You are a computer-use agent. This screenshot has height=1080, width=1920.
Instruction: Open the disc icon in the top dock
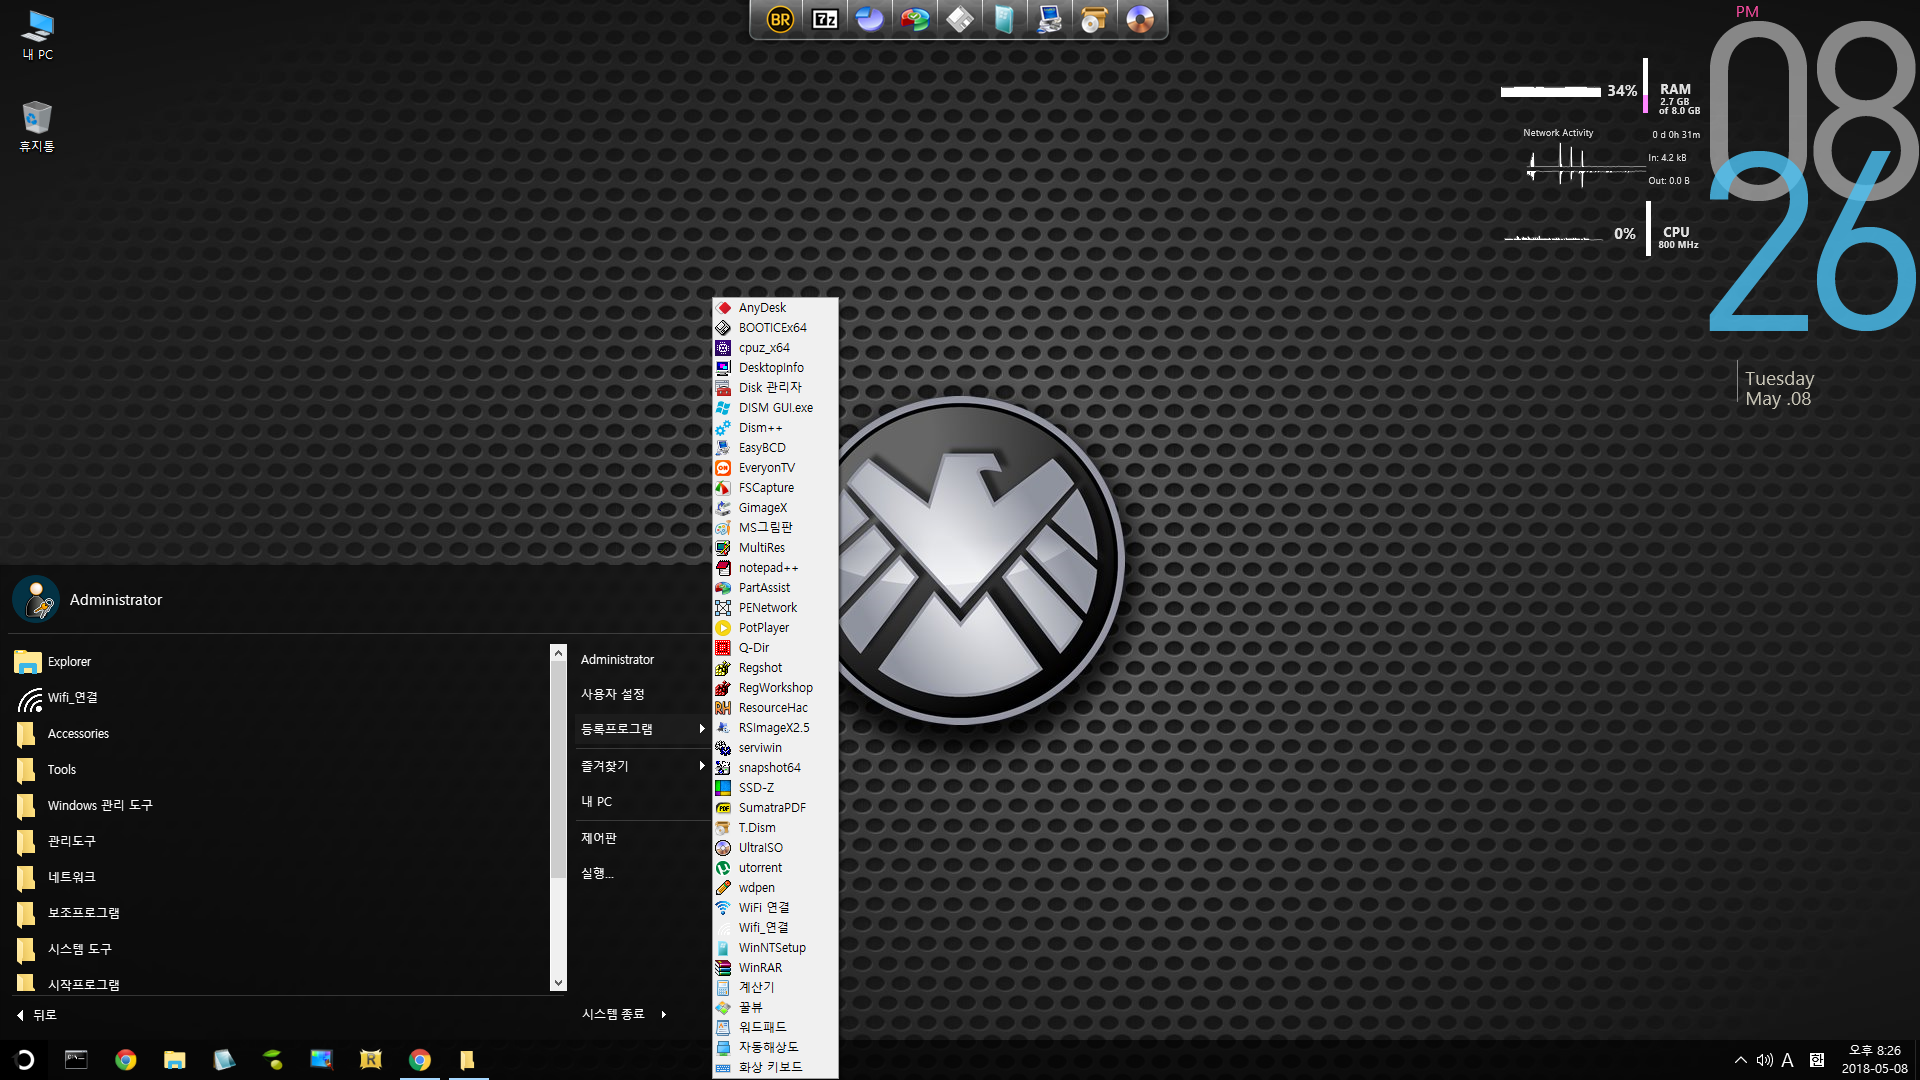pos(1140,19)
